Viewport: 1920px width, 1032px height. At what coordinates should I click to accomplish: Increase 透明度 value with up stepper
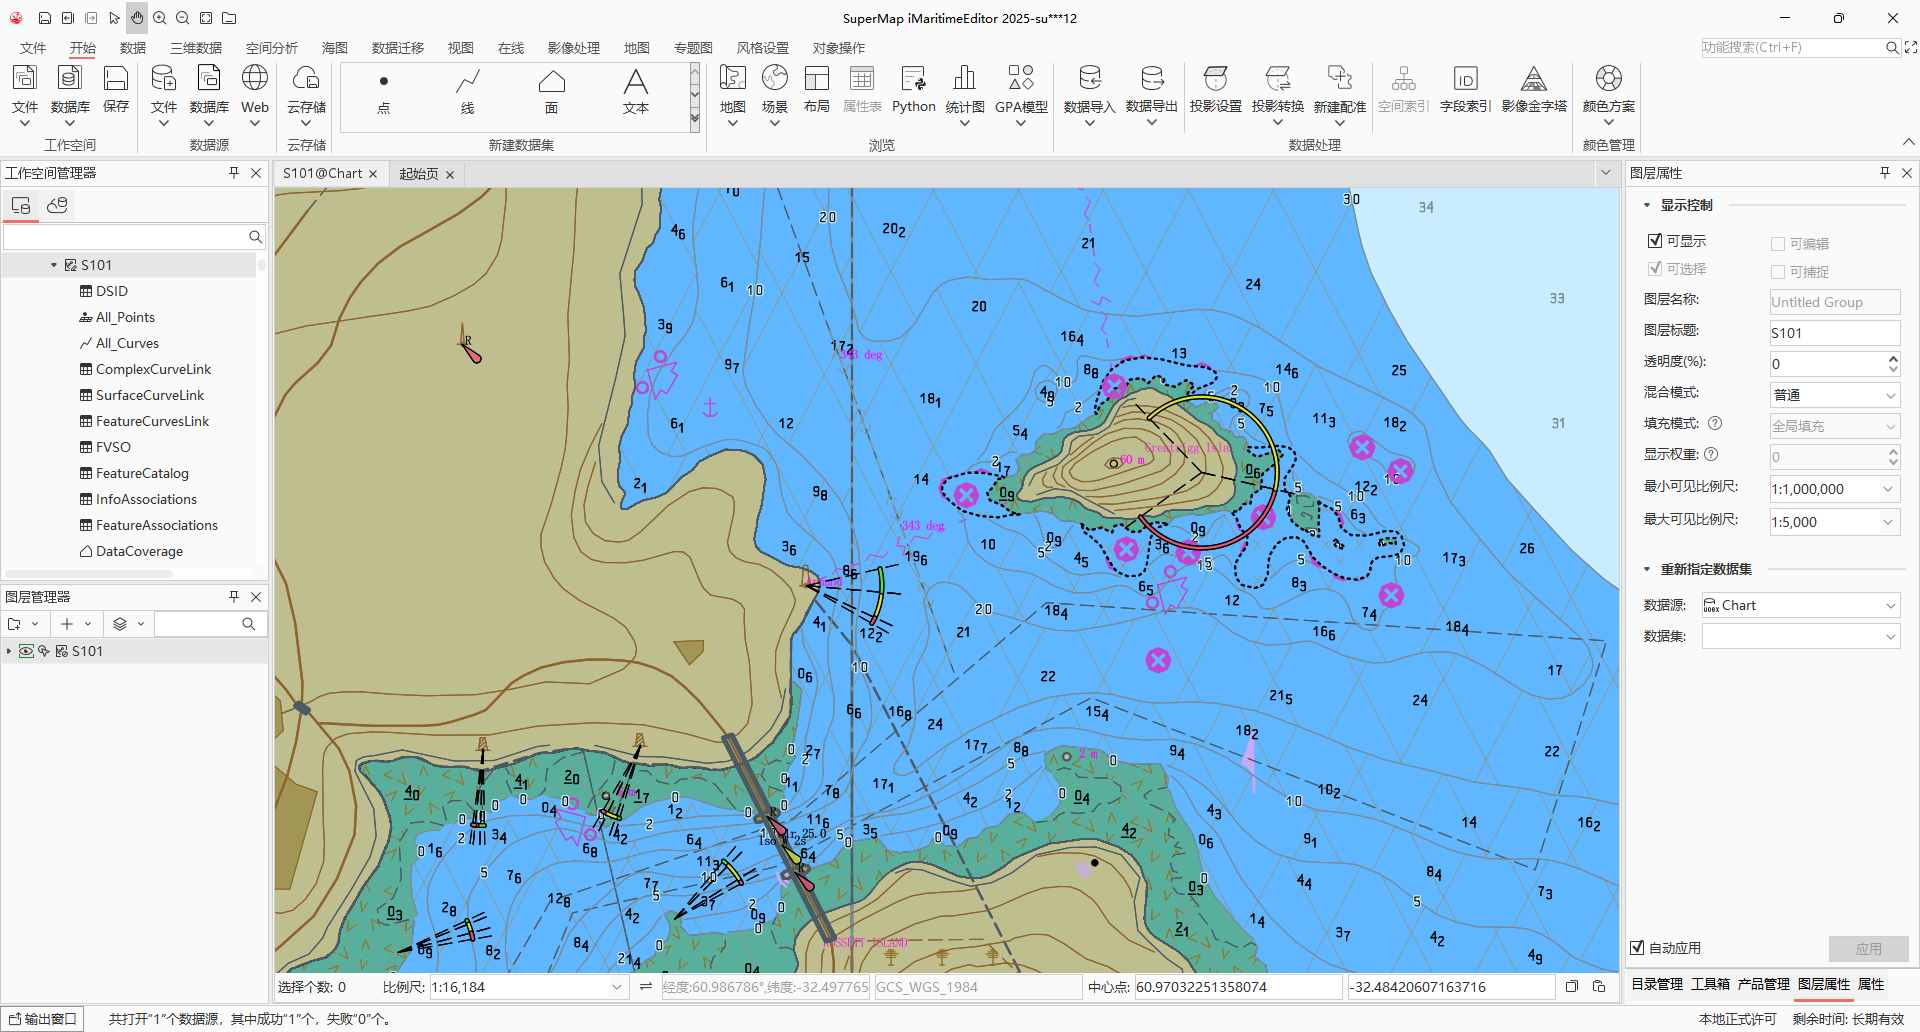(1893, 358)
